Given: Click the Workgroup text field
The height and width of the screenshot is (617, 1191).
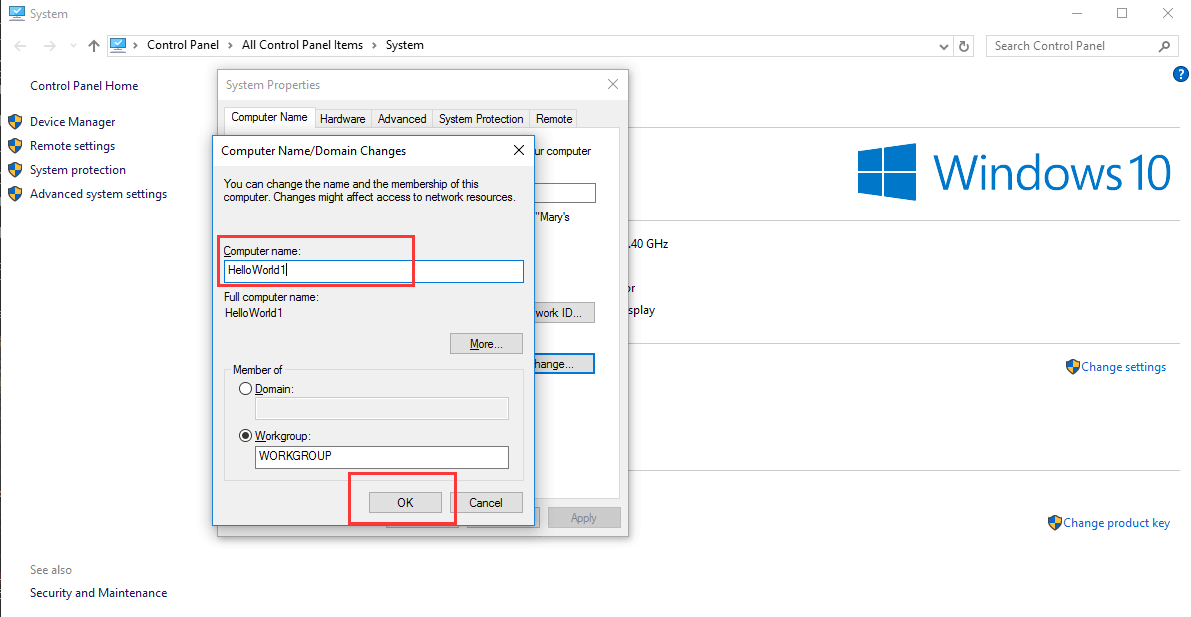Looking at the screenshot, I should tap(382, 457).
